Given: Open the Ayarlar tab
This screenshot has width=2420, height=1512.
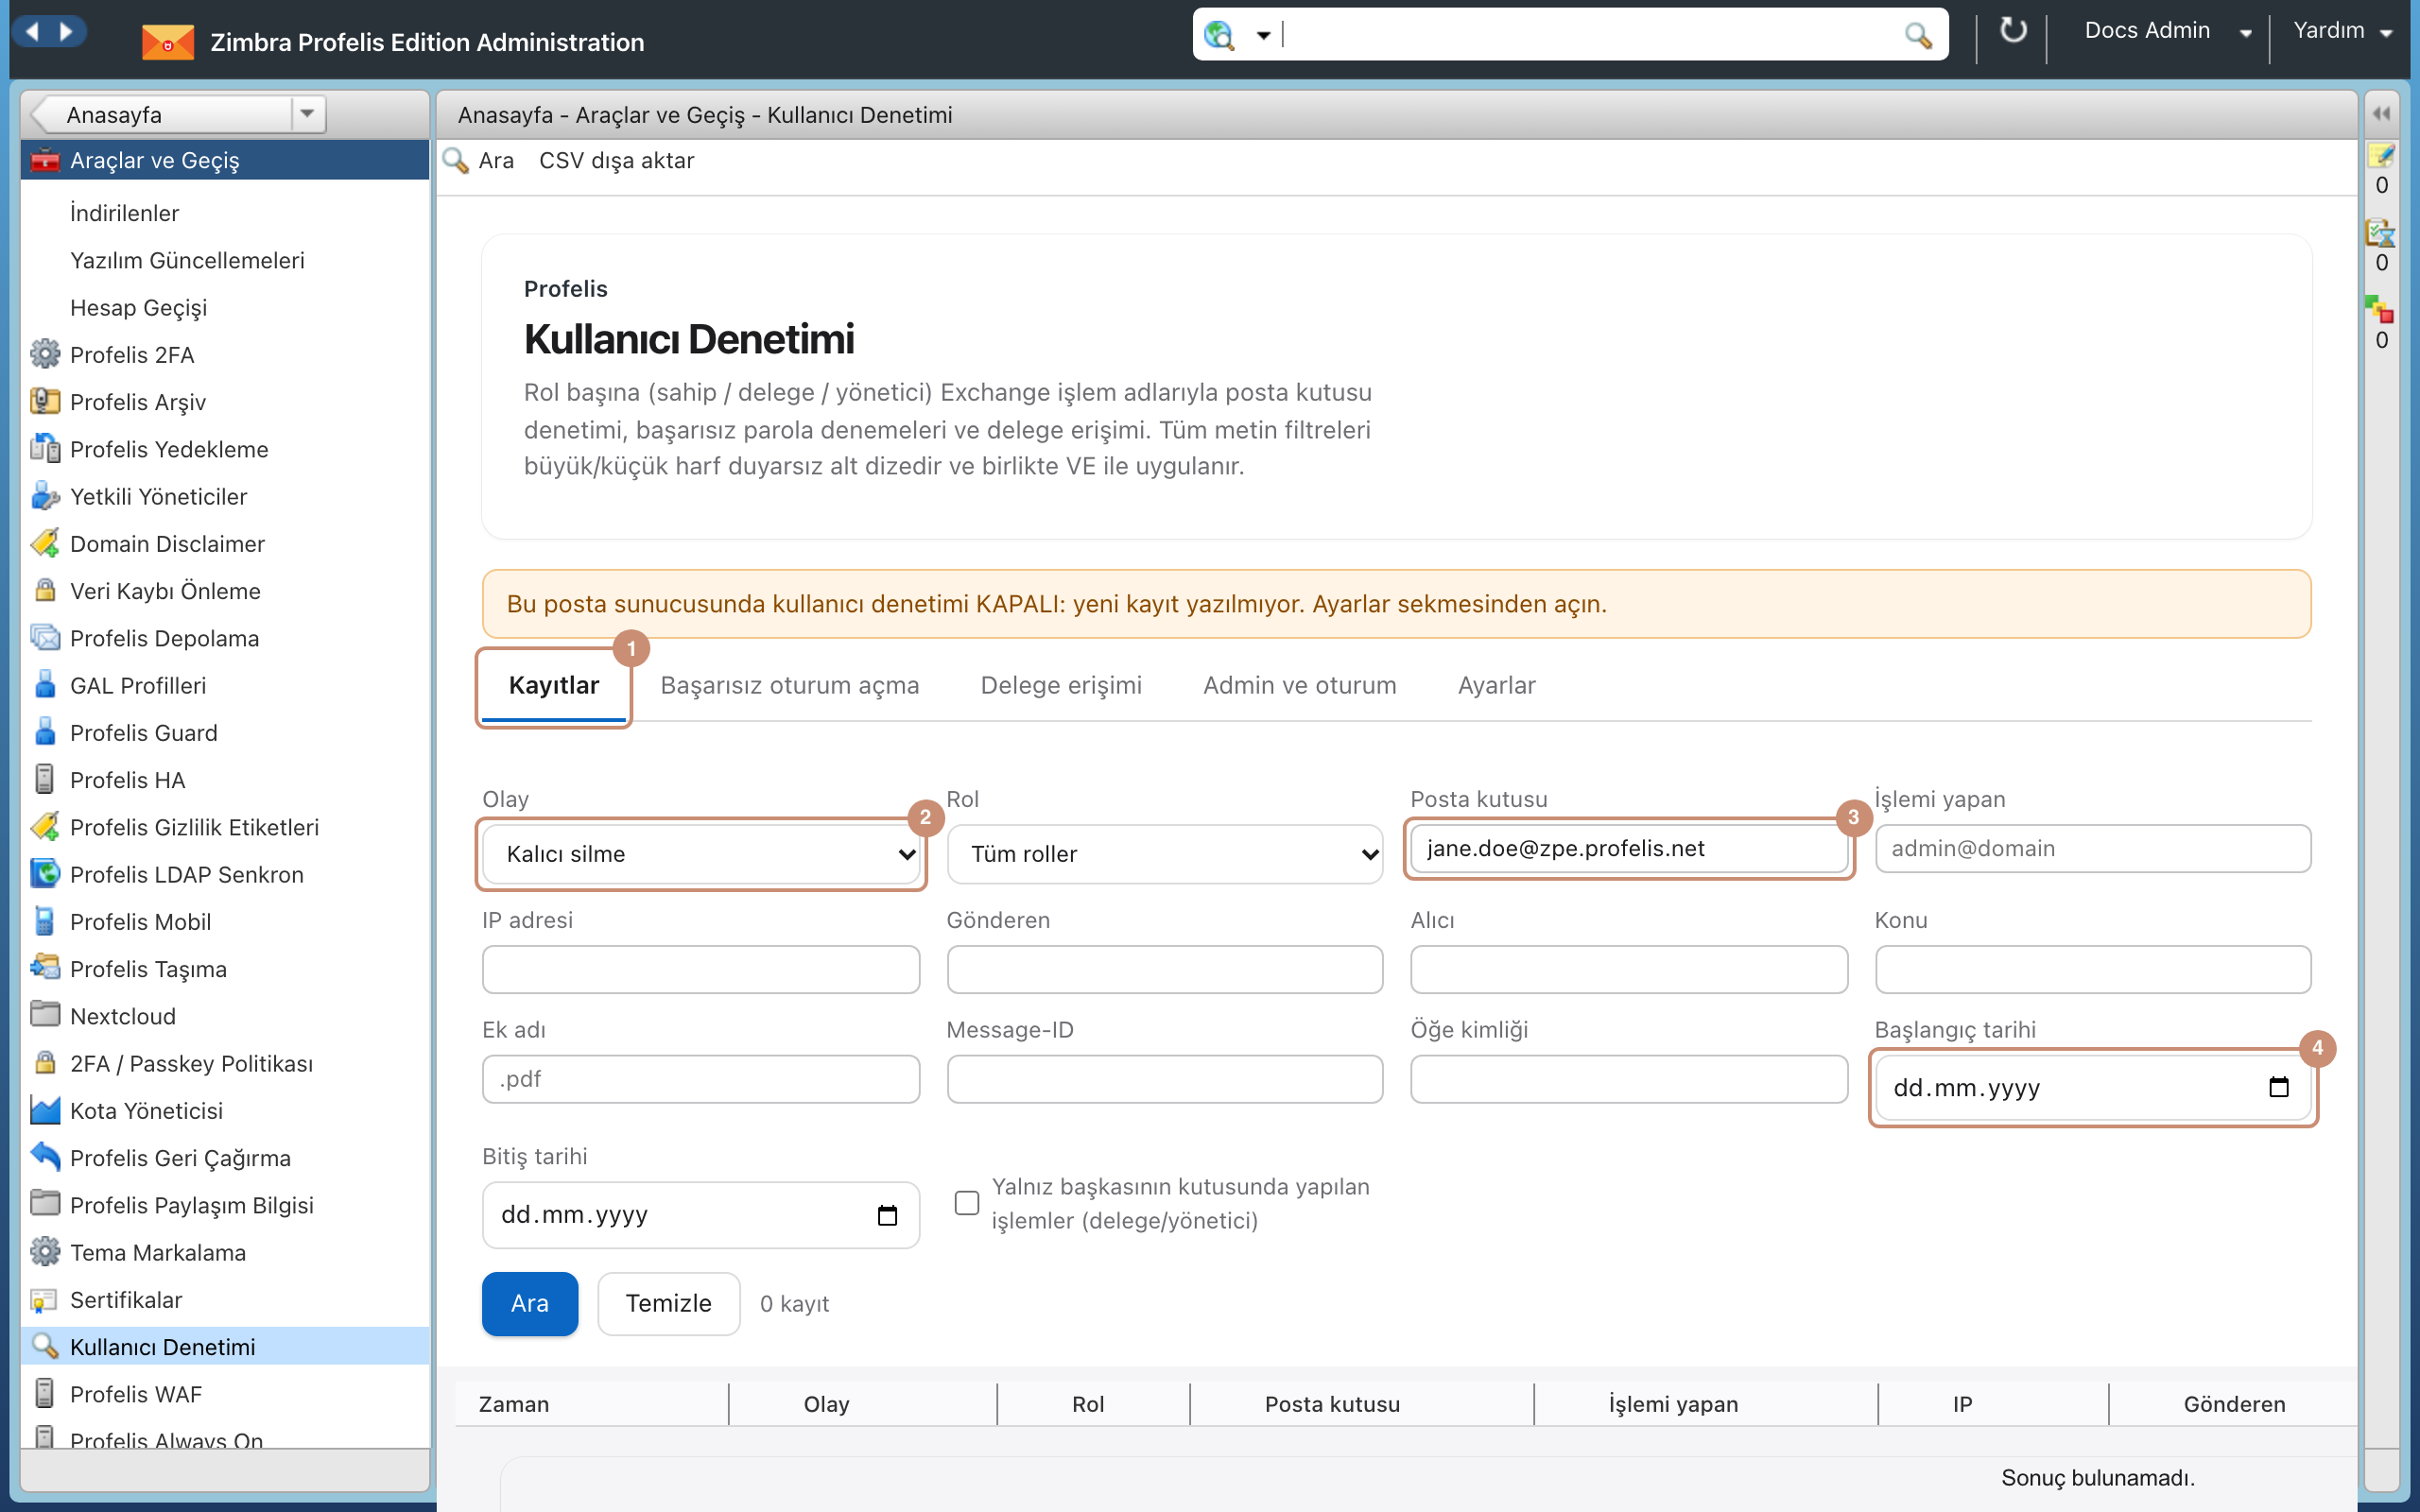Looking at the screenshot, I should (x=1496, y=685).
